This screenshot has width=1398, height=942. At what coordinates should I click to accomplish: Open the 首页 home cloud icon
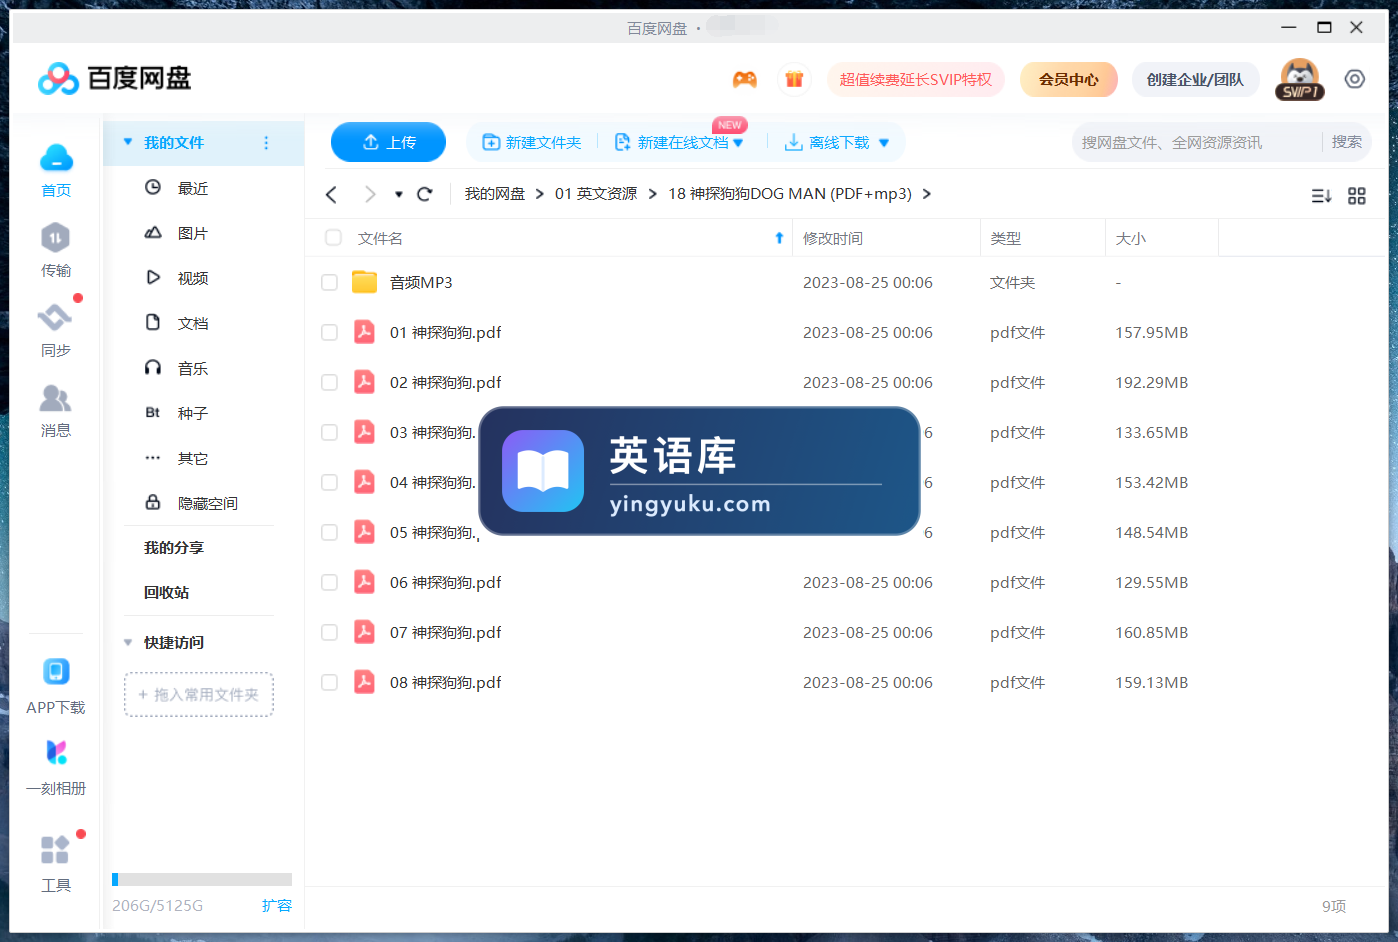[56, 158]
